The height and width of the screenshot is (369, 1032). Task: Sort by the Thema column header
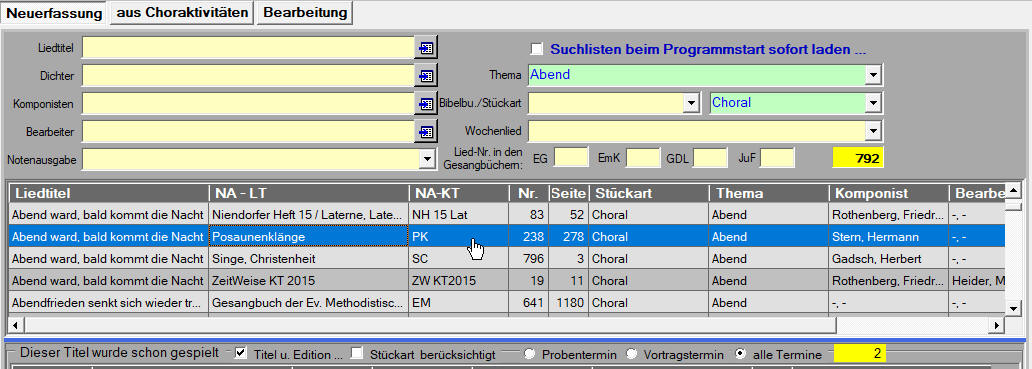(769, 193)
